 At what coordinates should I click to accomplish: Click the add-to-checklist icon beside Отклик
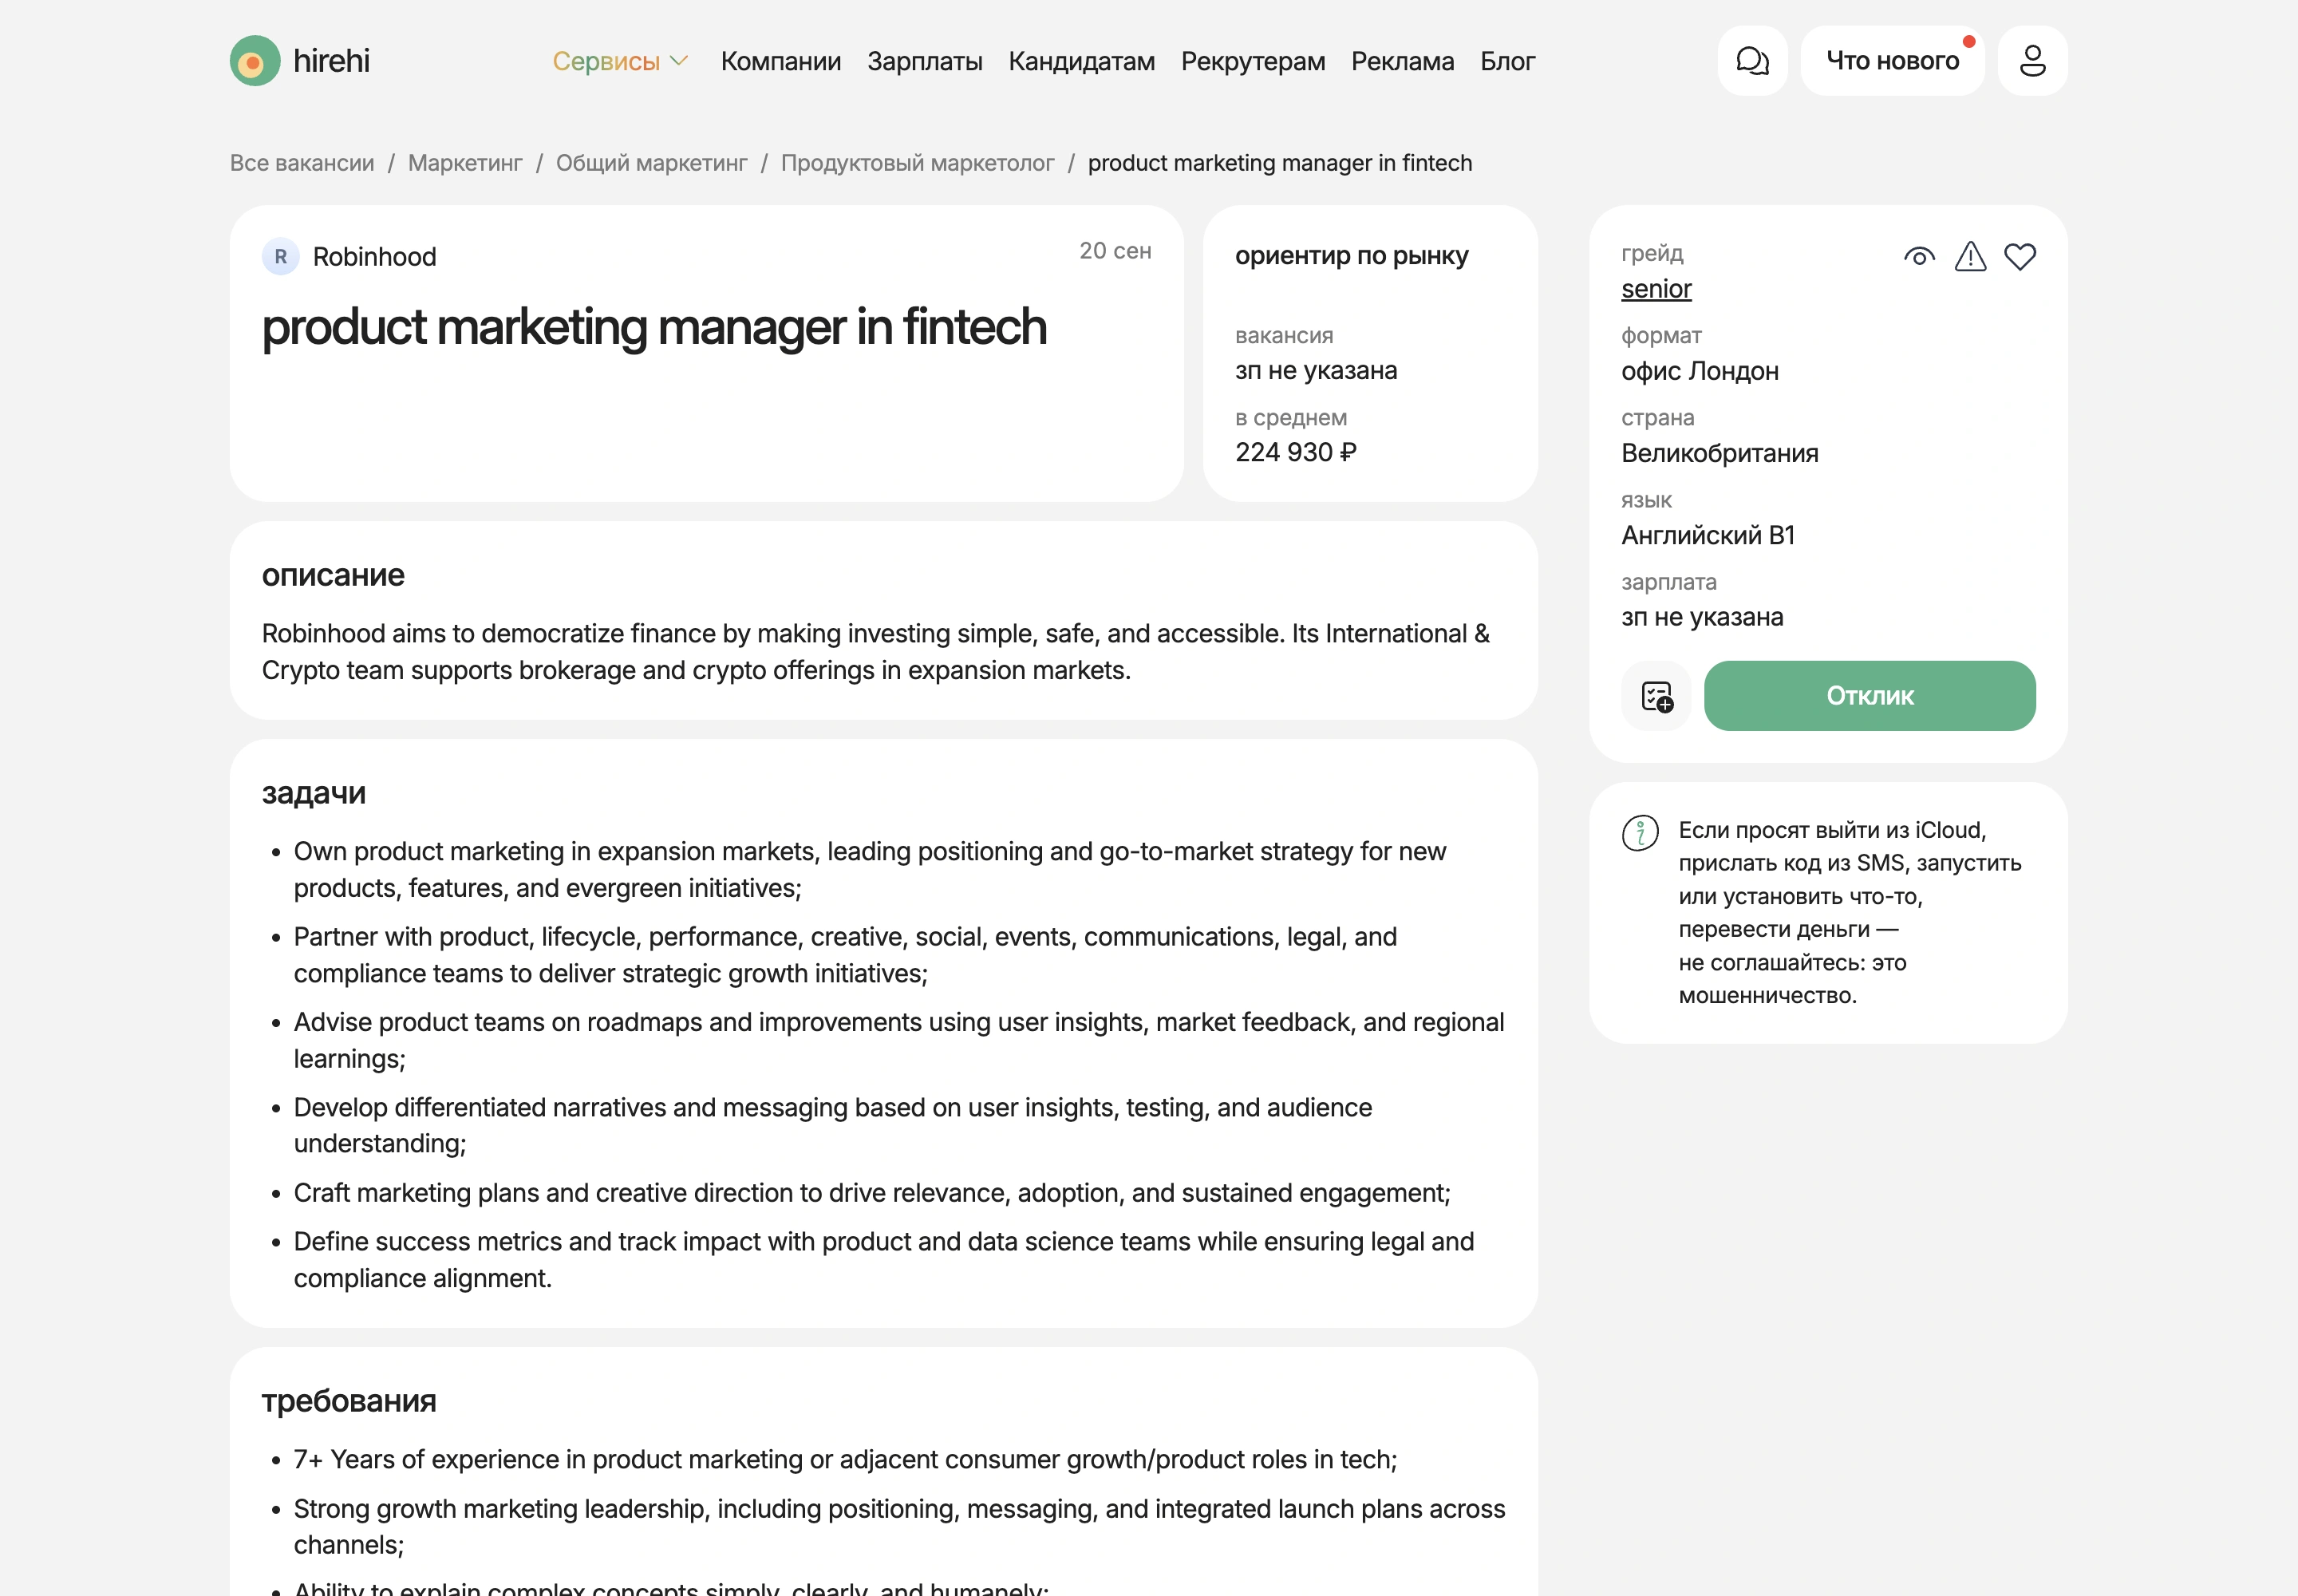click(1656, 696)
